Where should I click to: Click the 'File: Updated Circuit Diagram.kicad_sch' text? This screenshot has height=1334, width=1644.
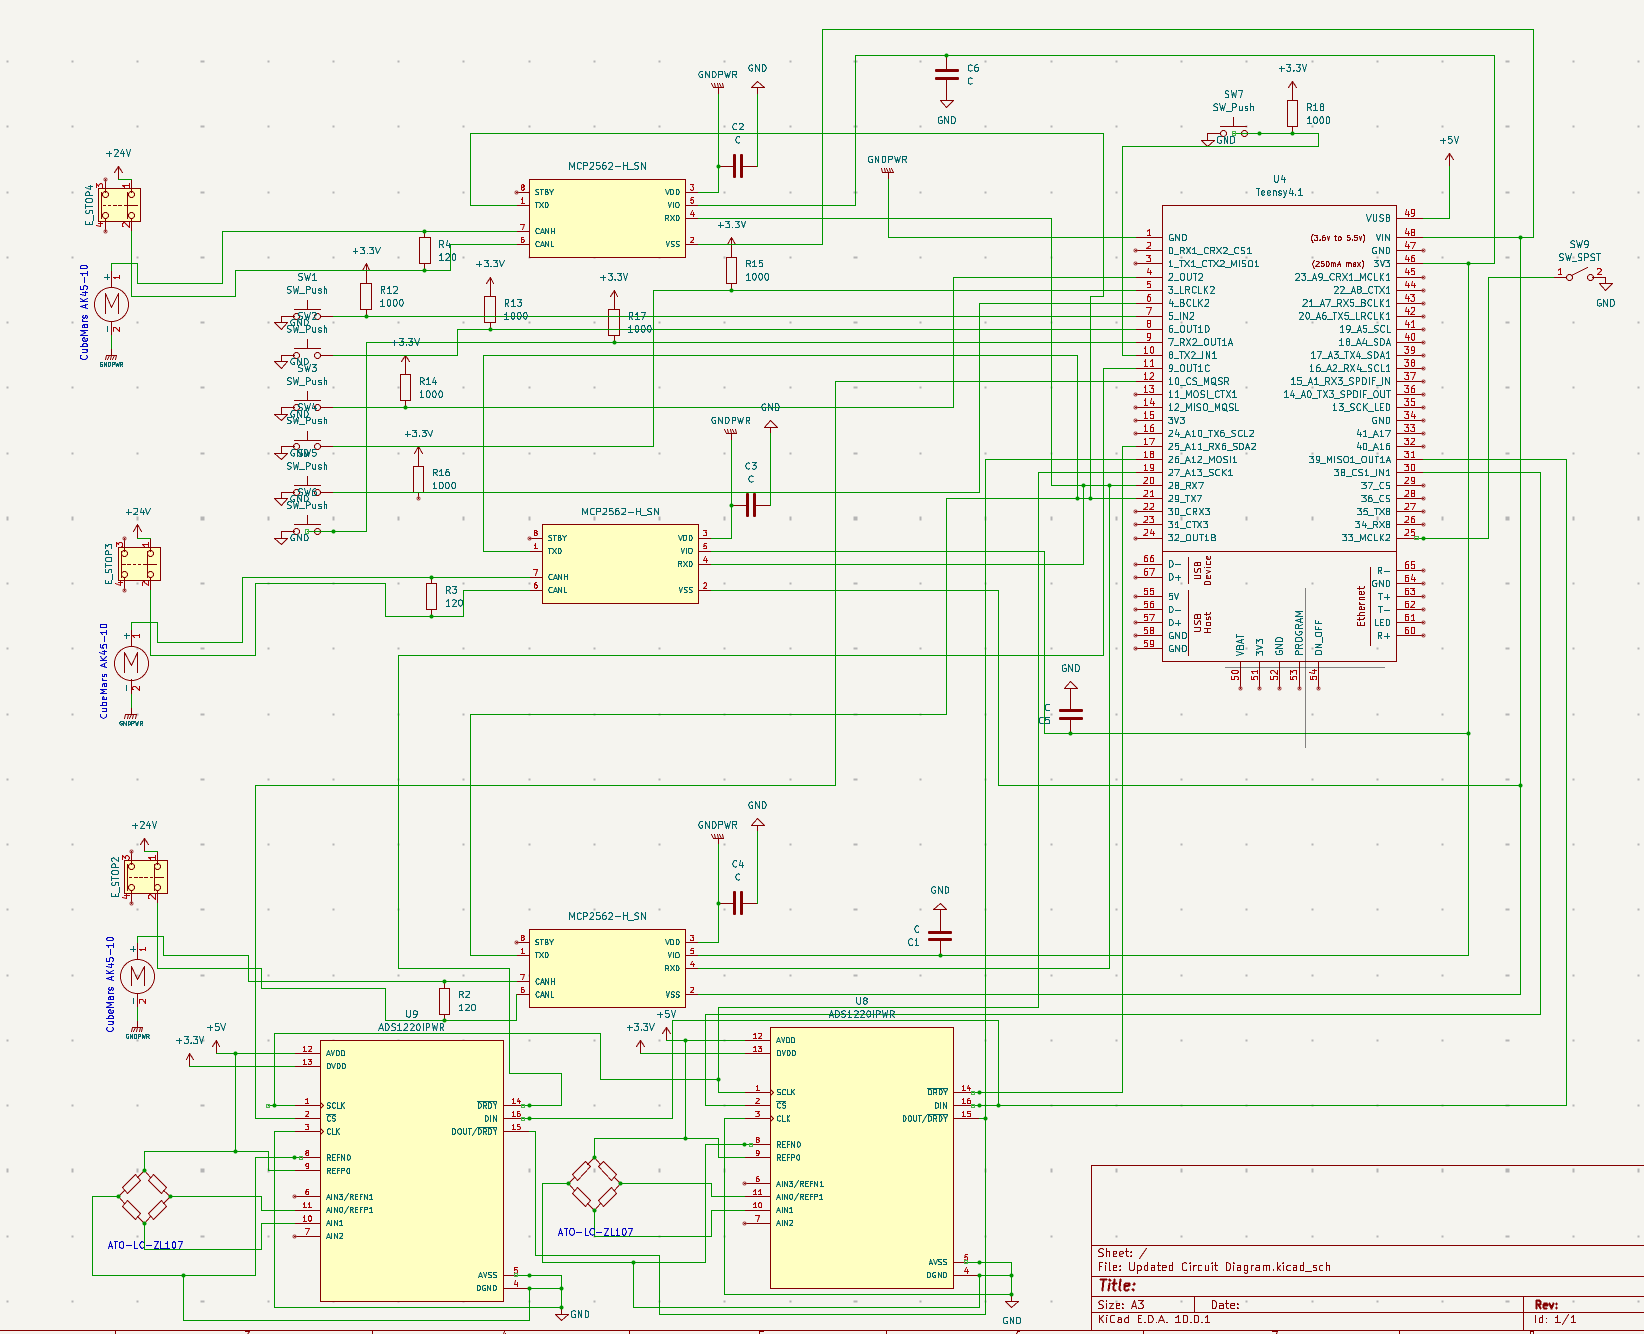point(1214,1267)
